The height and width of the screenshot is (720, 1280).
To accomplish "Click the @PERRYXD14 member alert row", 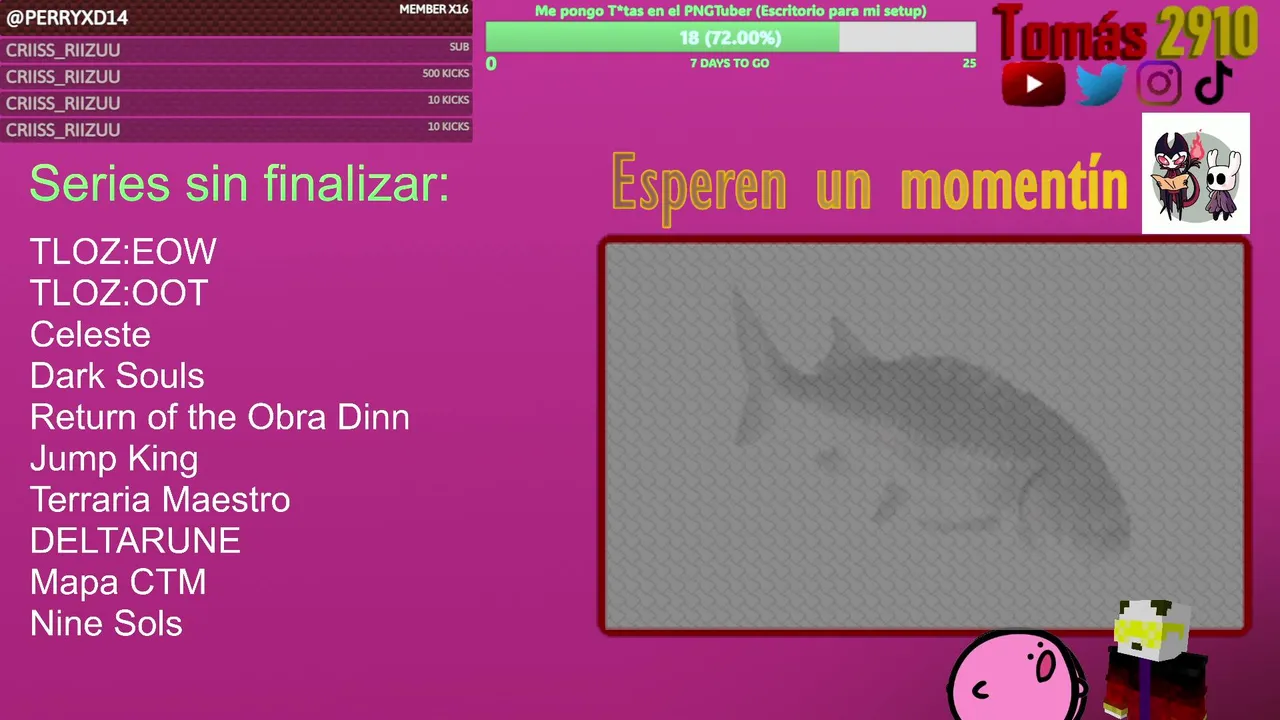I will [236, 18].
